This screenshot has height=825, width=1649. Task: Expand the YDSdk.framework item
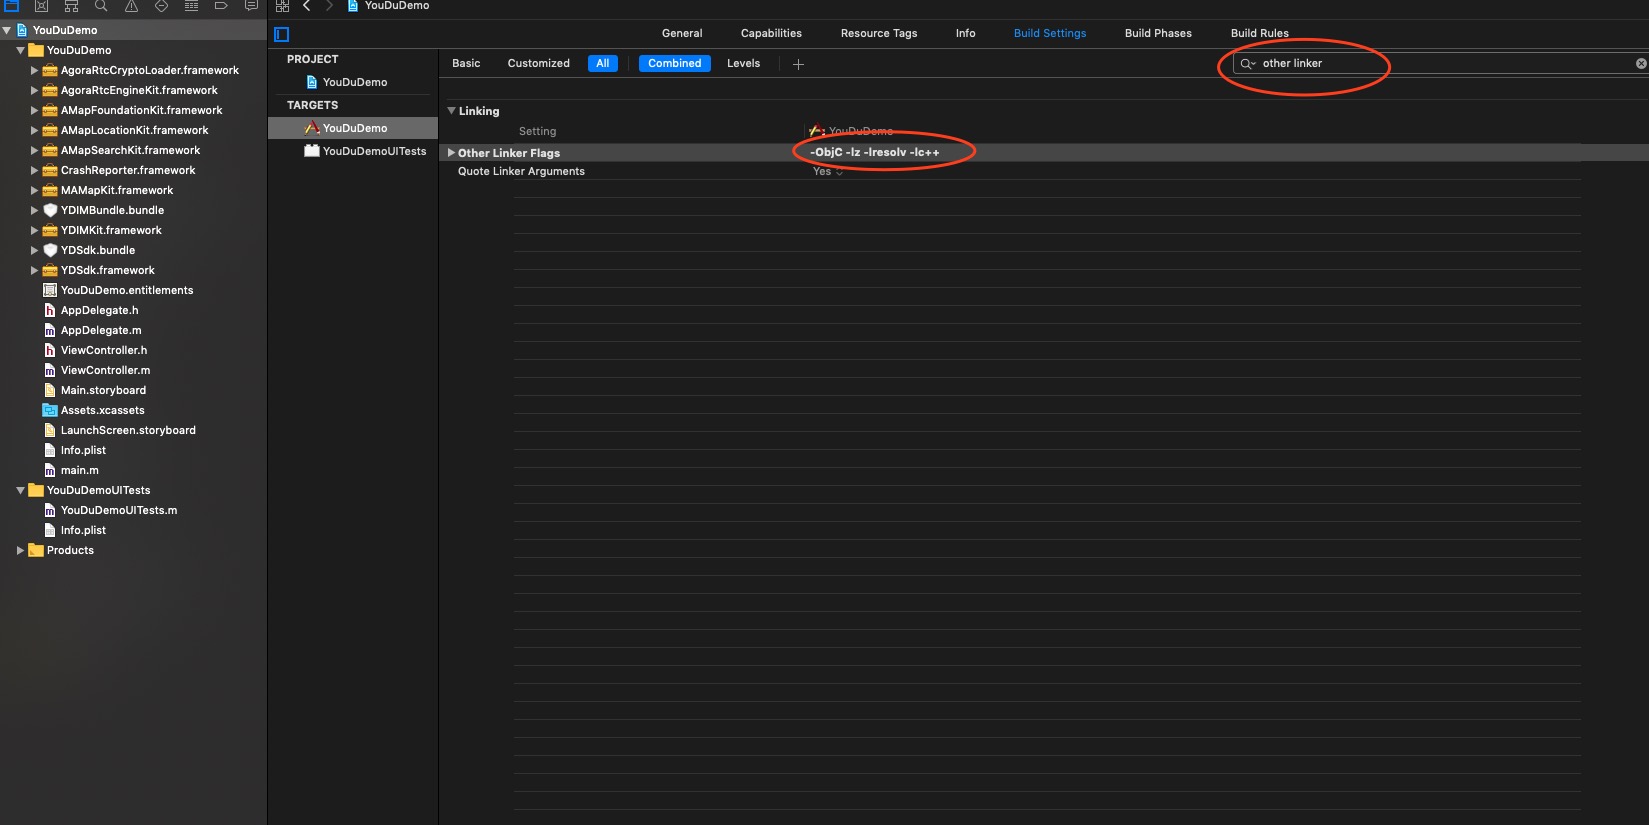click(x=34, y=270)
